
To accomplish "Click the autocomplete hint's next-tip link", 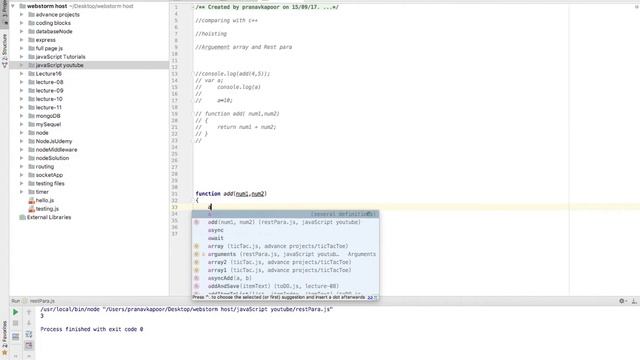I will click(370, 298).
